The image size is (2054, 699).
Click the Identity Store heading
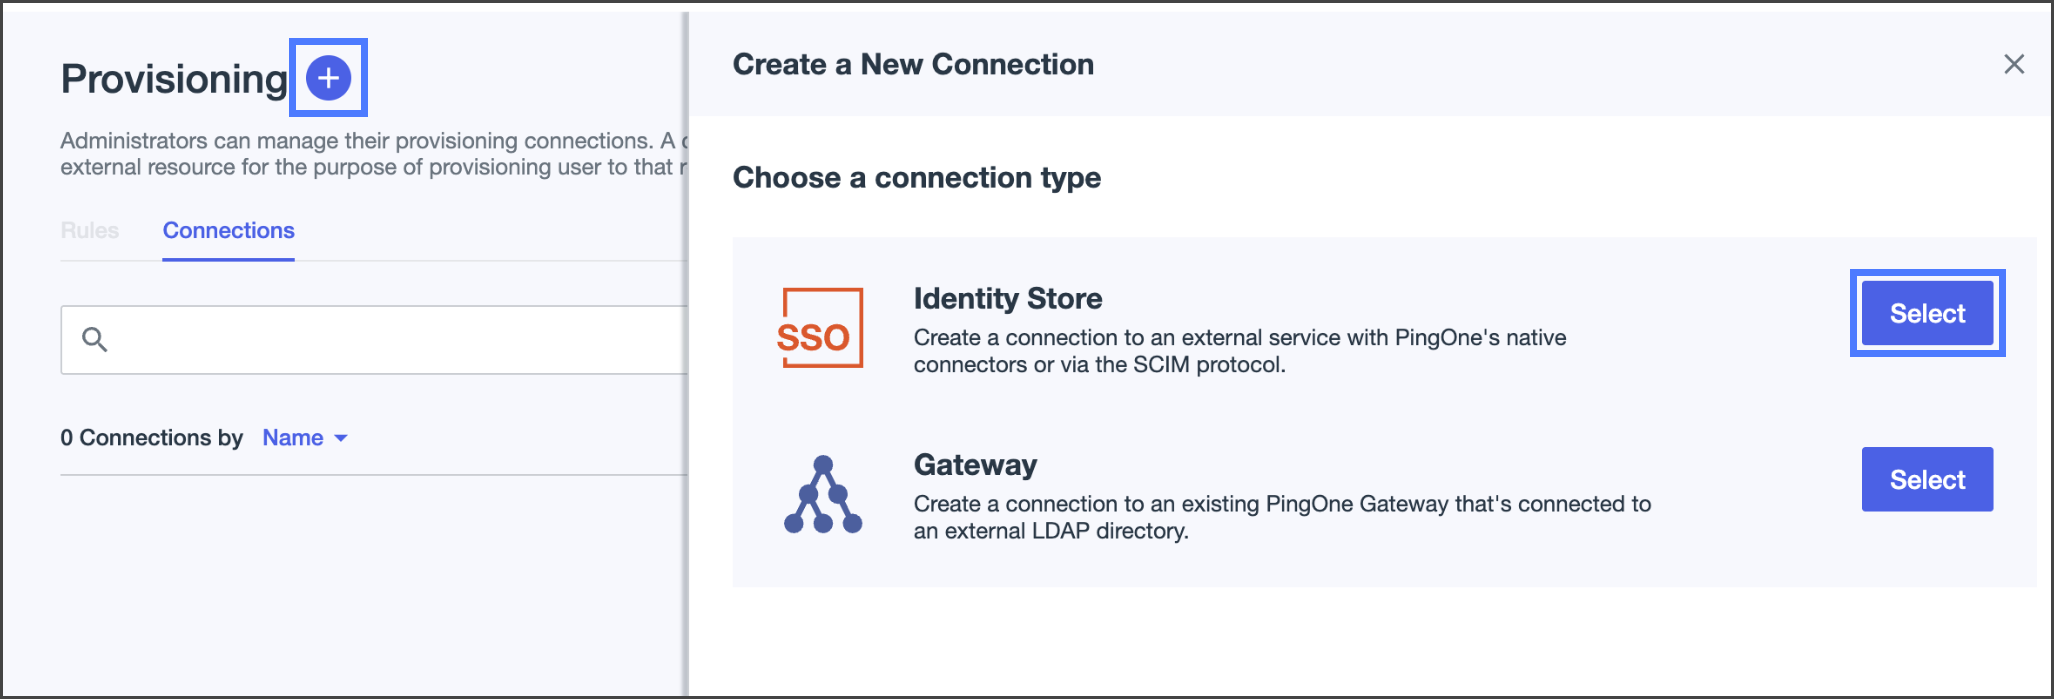point(1007,298)
